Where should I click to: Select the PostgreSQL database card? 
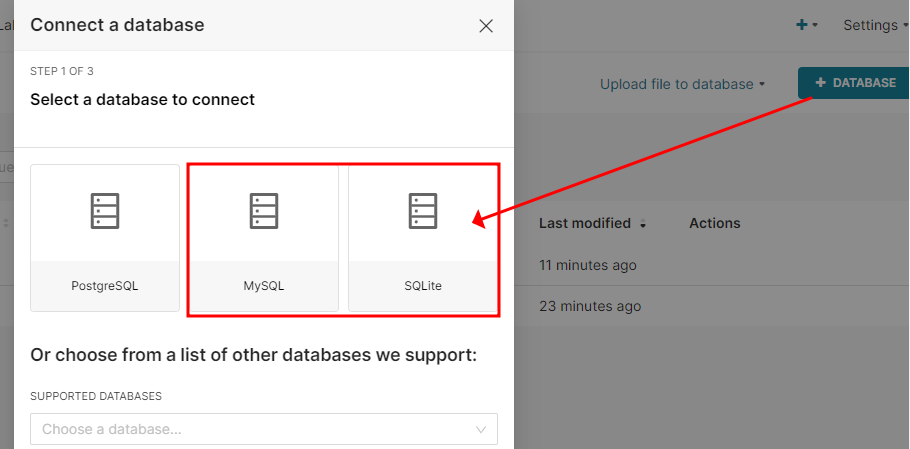coord(105,238)
